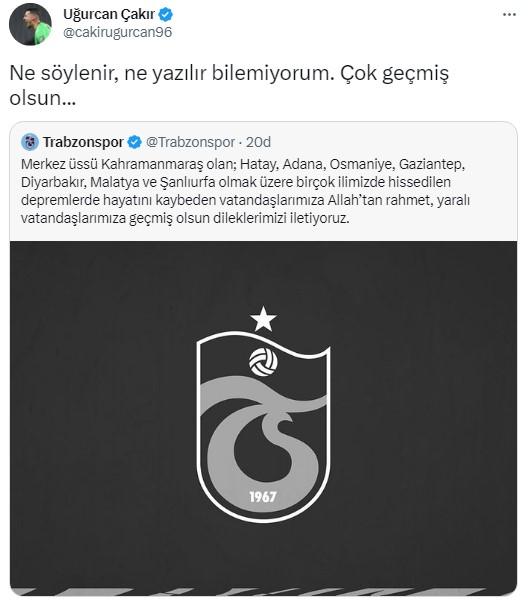Viewport: 529px width, 604px height.
Task: Open the @Trabzonspor handle in quoted tweet
Action: click(190, 142)
